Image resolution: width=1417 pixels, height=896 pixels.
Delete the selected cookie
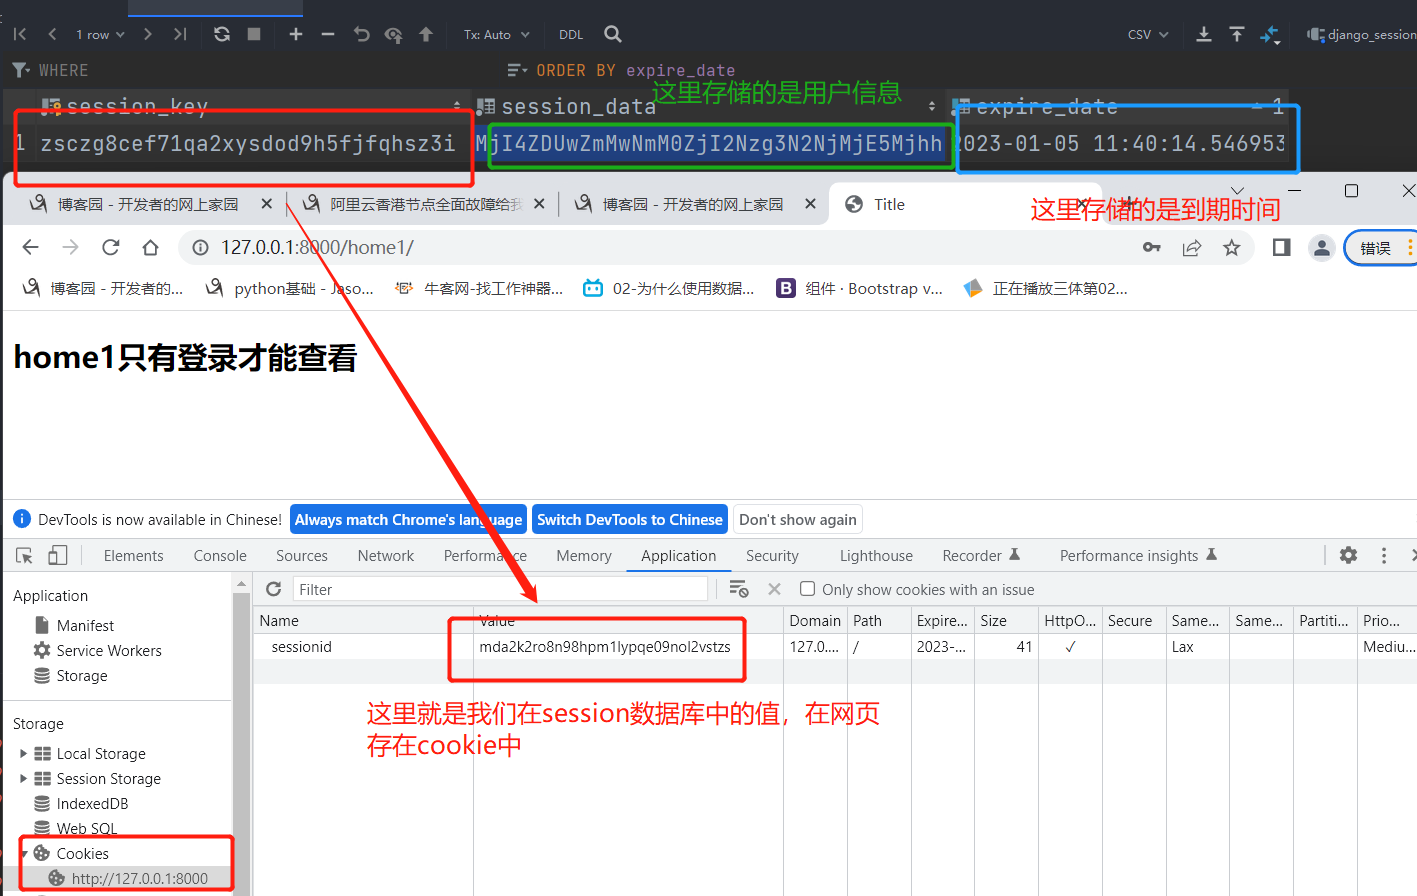point(774,589)
